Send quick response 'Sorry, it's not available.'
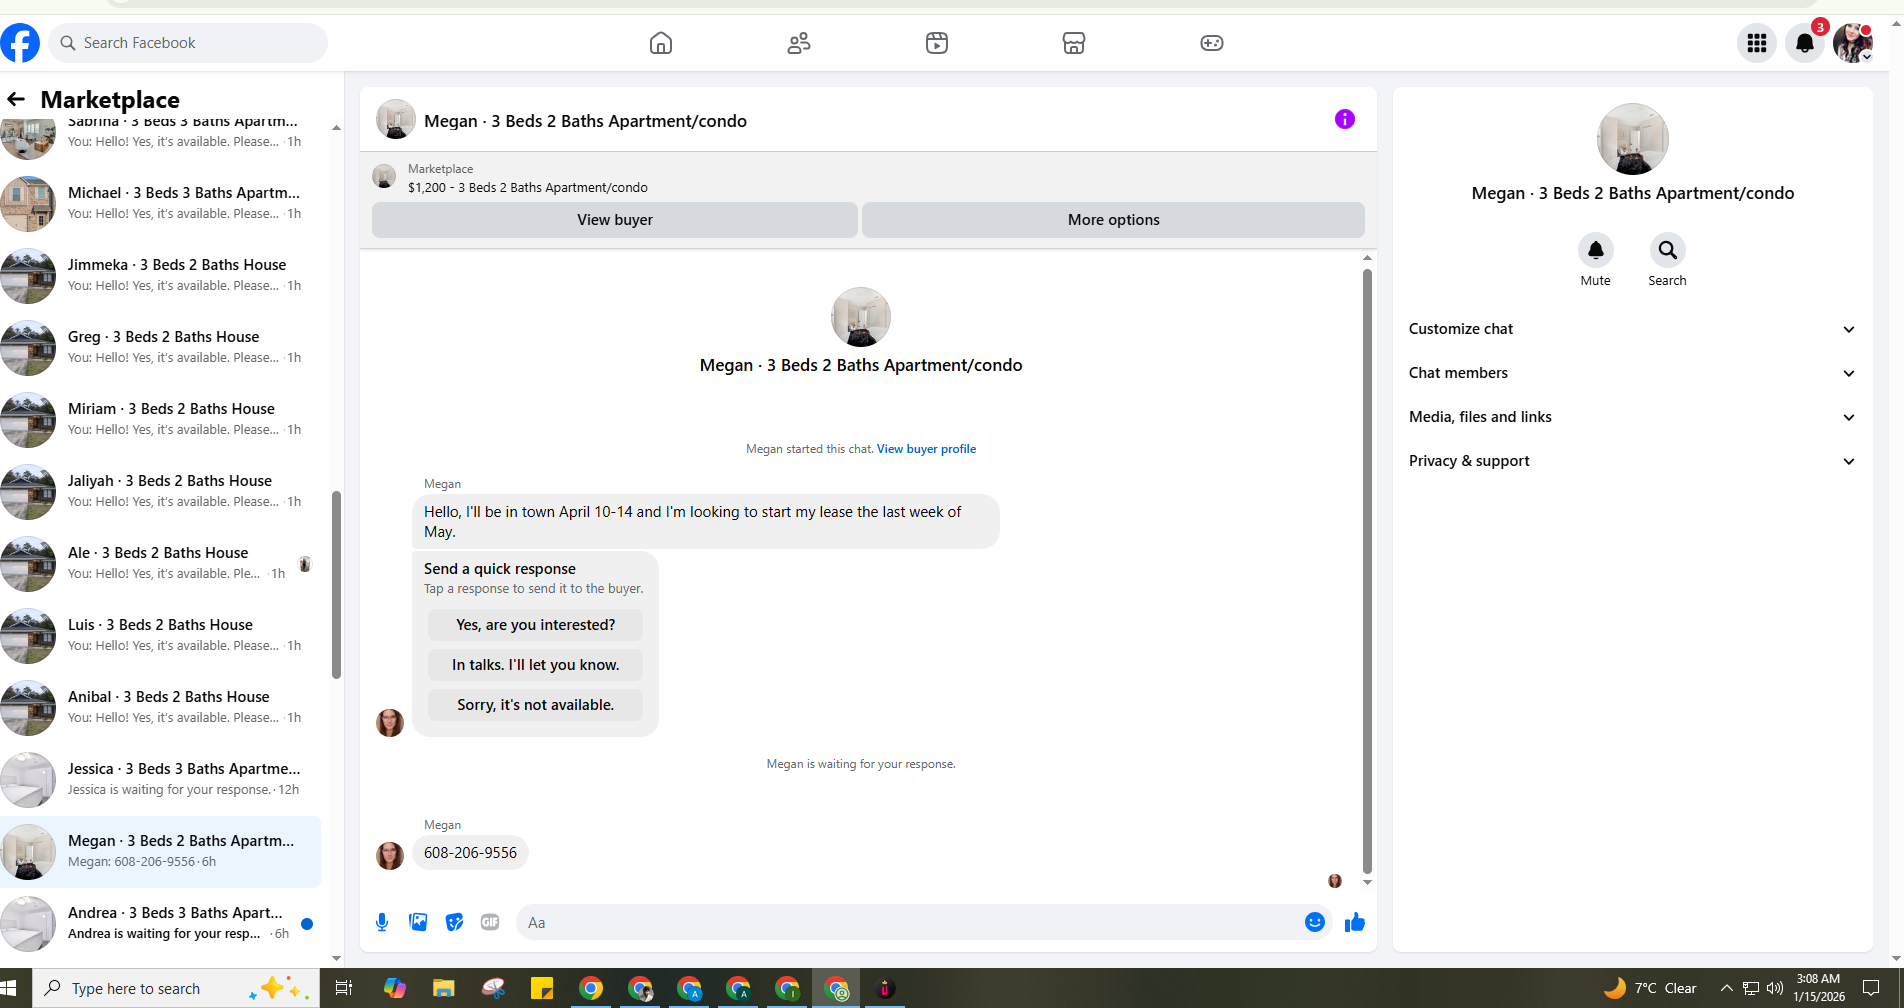Image resolution: width=1904 pixels, height=1008 pixels. tap(536, 705)
